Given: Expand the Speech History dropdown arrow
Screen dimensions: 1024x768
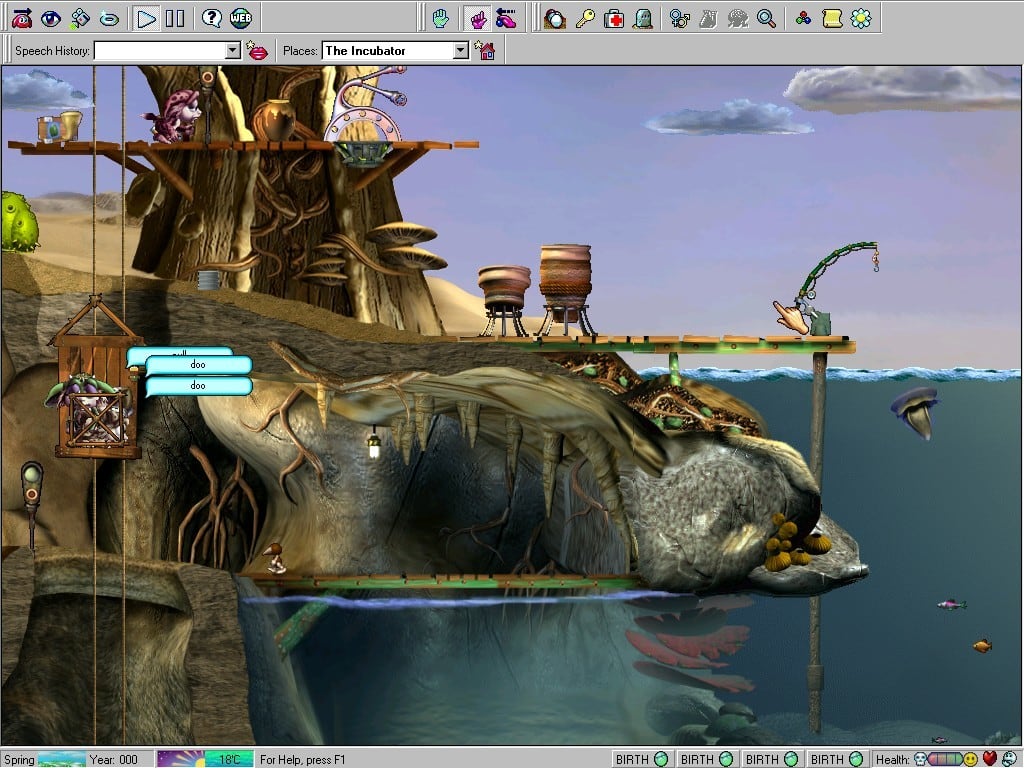Looking at the screenshot, I should pos(233,50).
